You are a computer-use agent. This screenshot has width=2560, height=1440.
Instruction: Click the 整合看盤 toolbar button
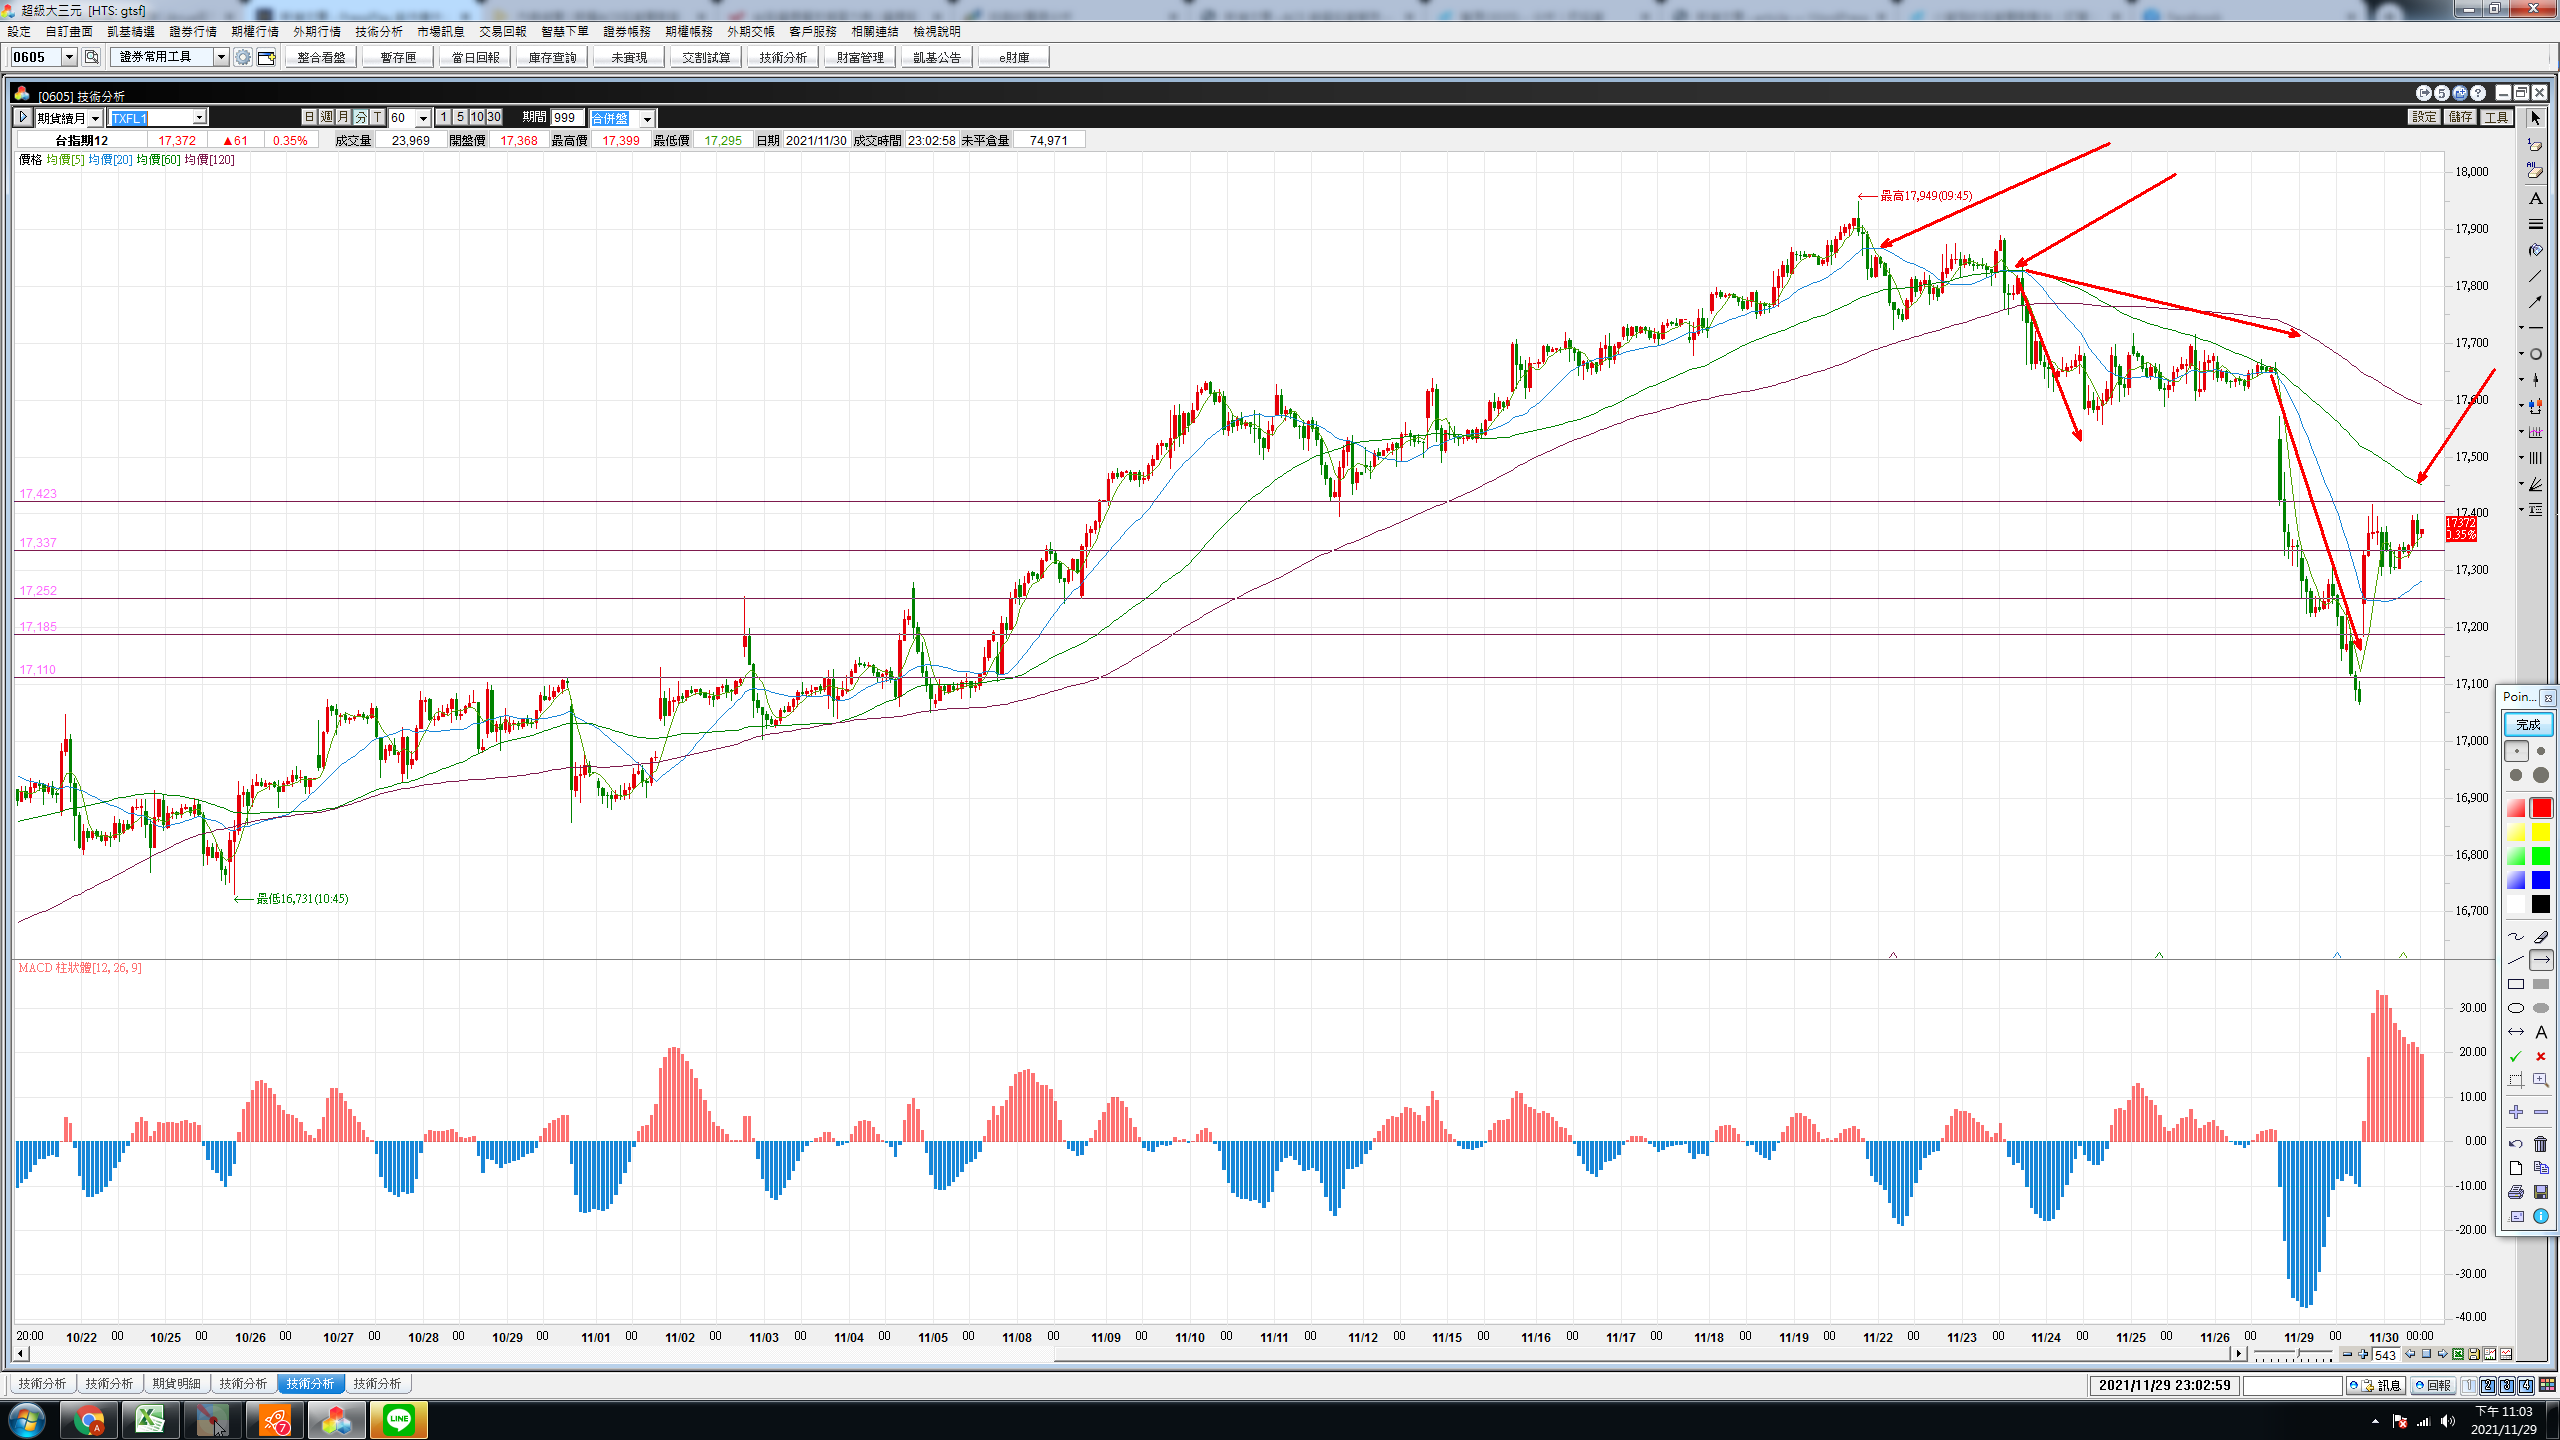(321, 57)
